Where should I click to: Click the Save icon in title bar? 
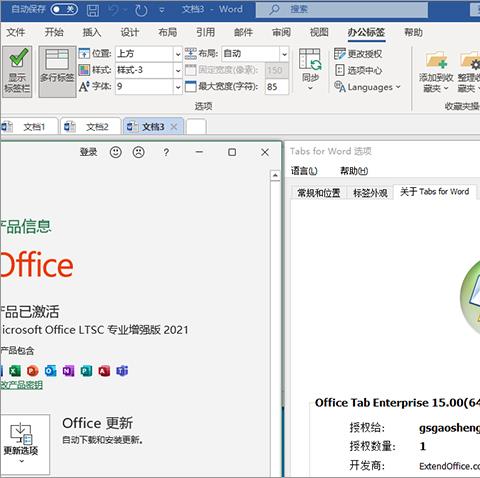click(x=93, y=10)
